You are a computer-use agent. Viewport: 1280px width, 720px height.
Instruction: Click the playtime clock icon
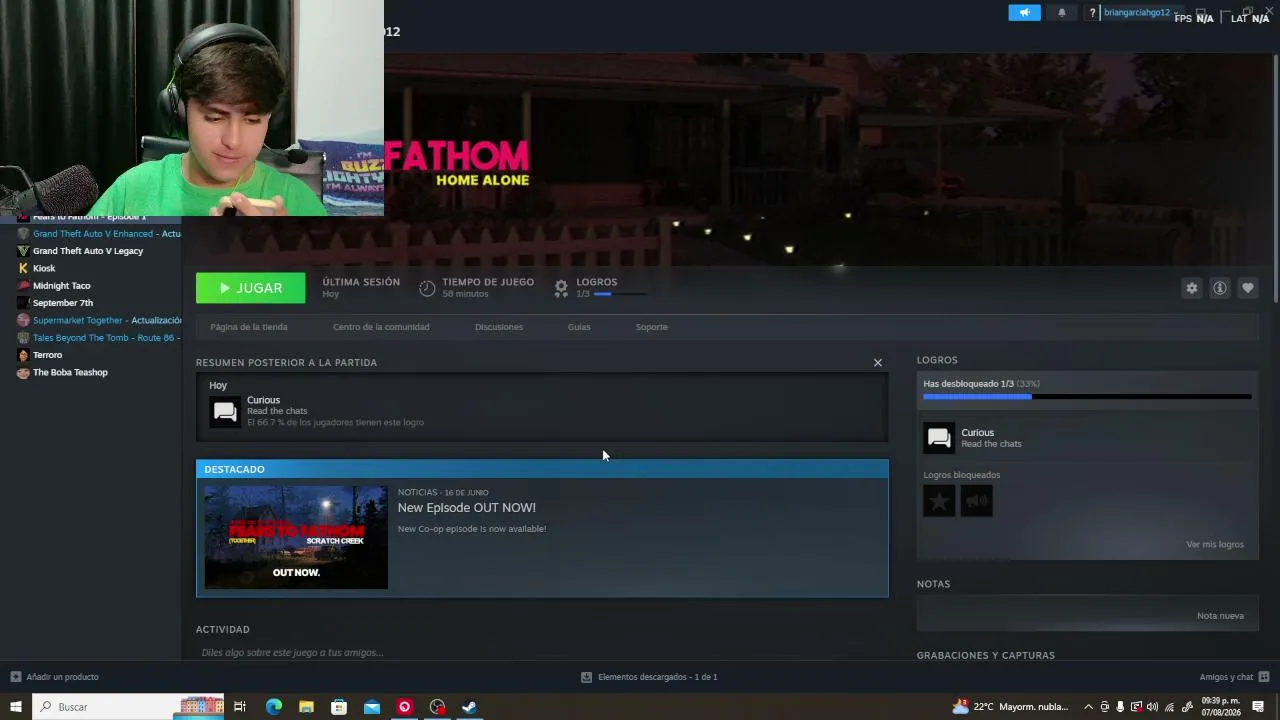427,288
